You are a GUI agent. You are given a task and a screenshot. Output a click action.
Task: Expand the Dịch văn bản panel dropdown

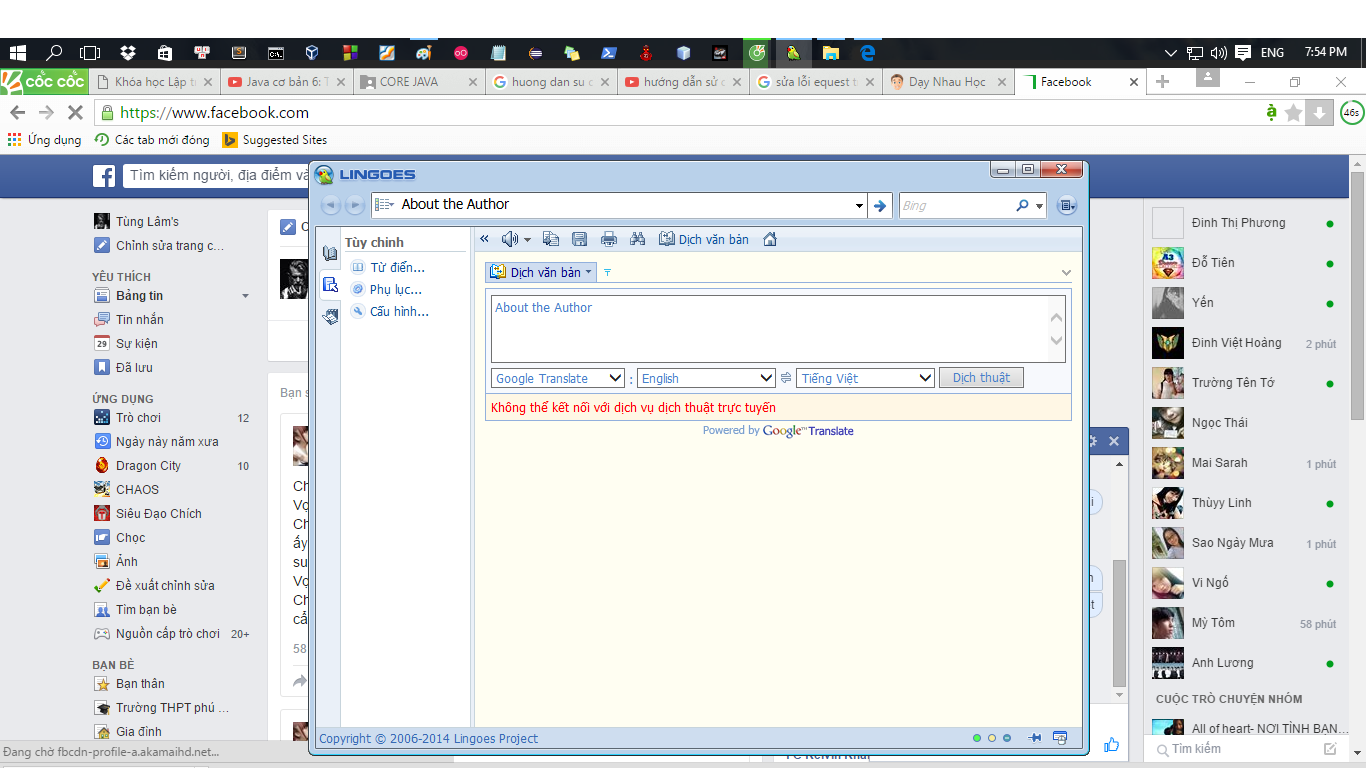pyautogui.click(x=589, y=272)
